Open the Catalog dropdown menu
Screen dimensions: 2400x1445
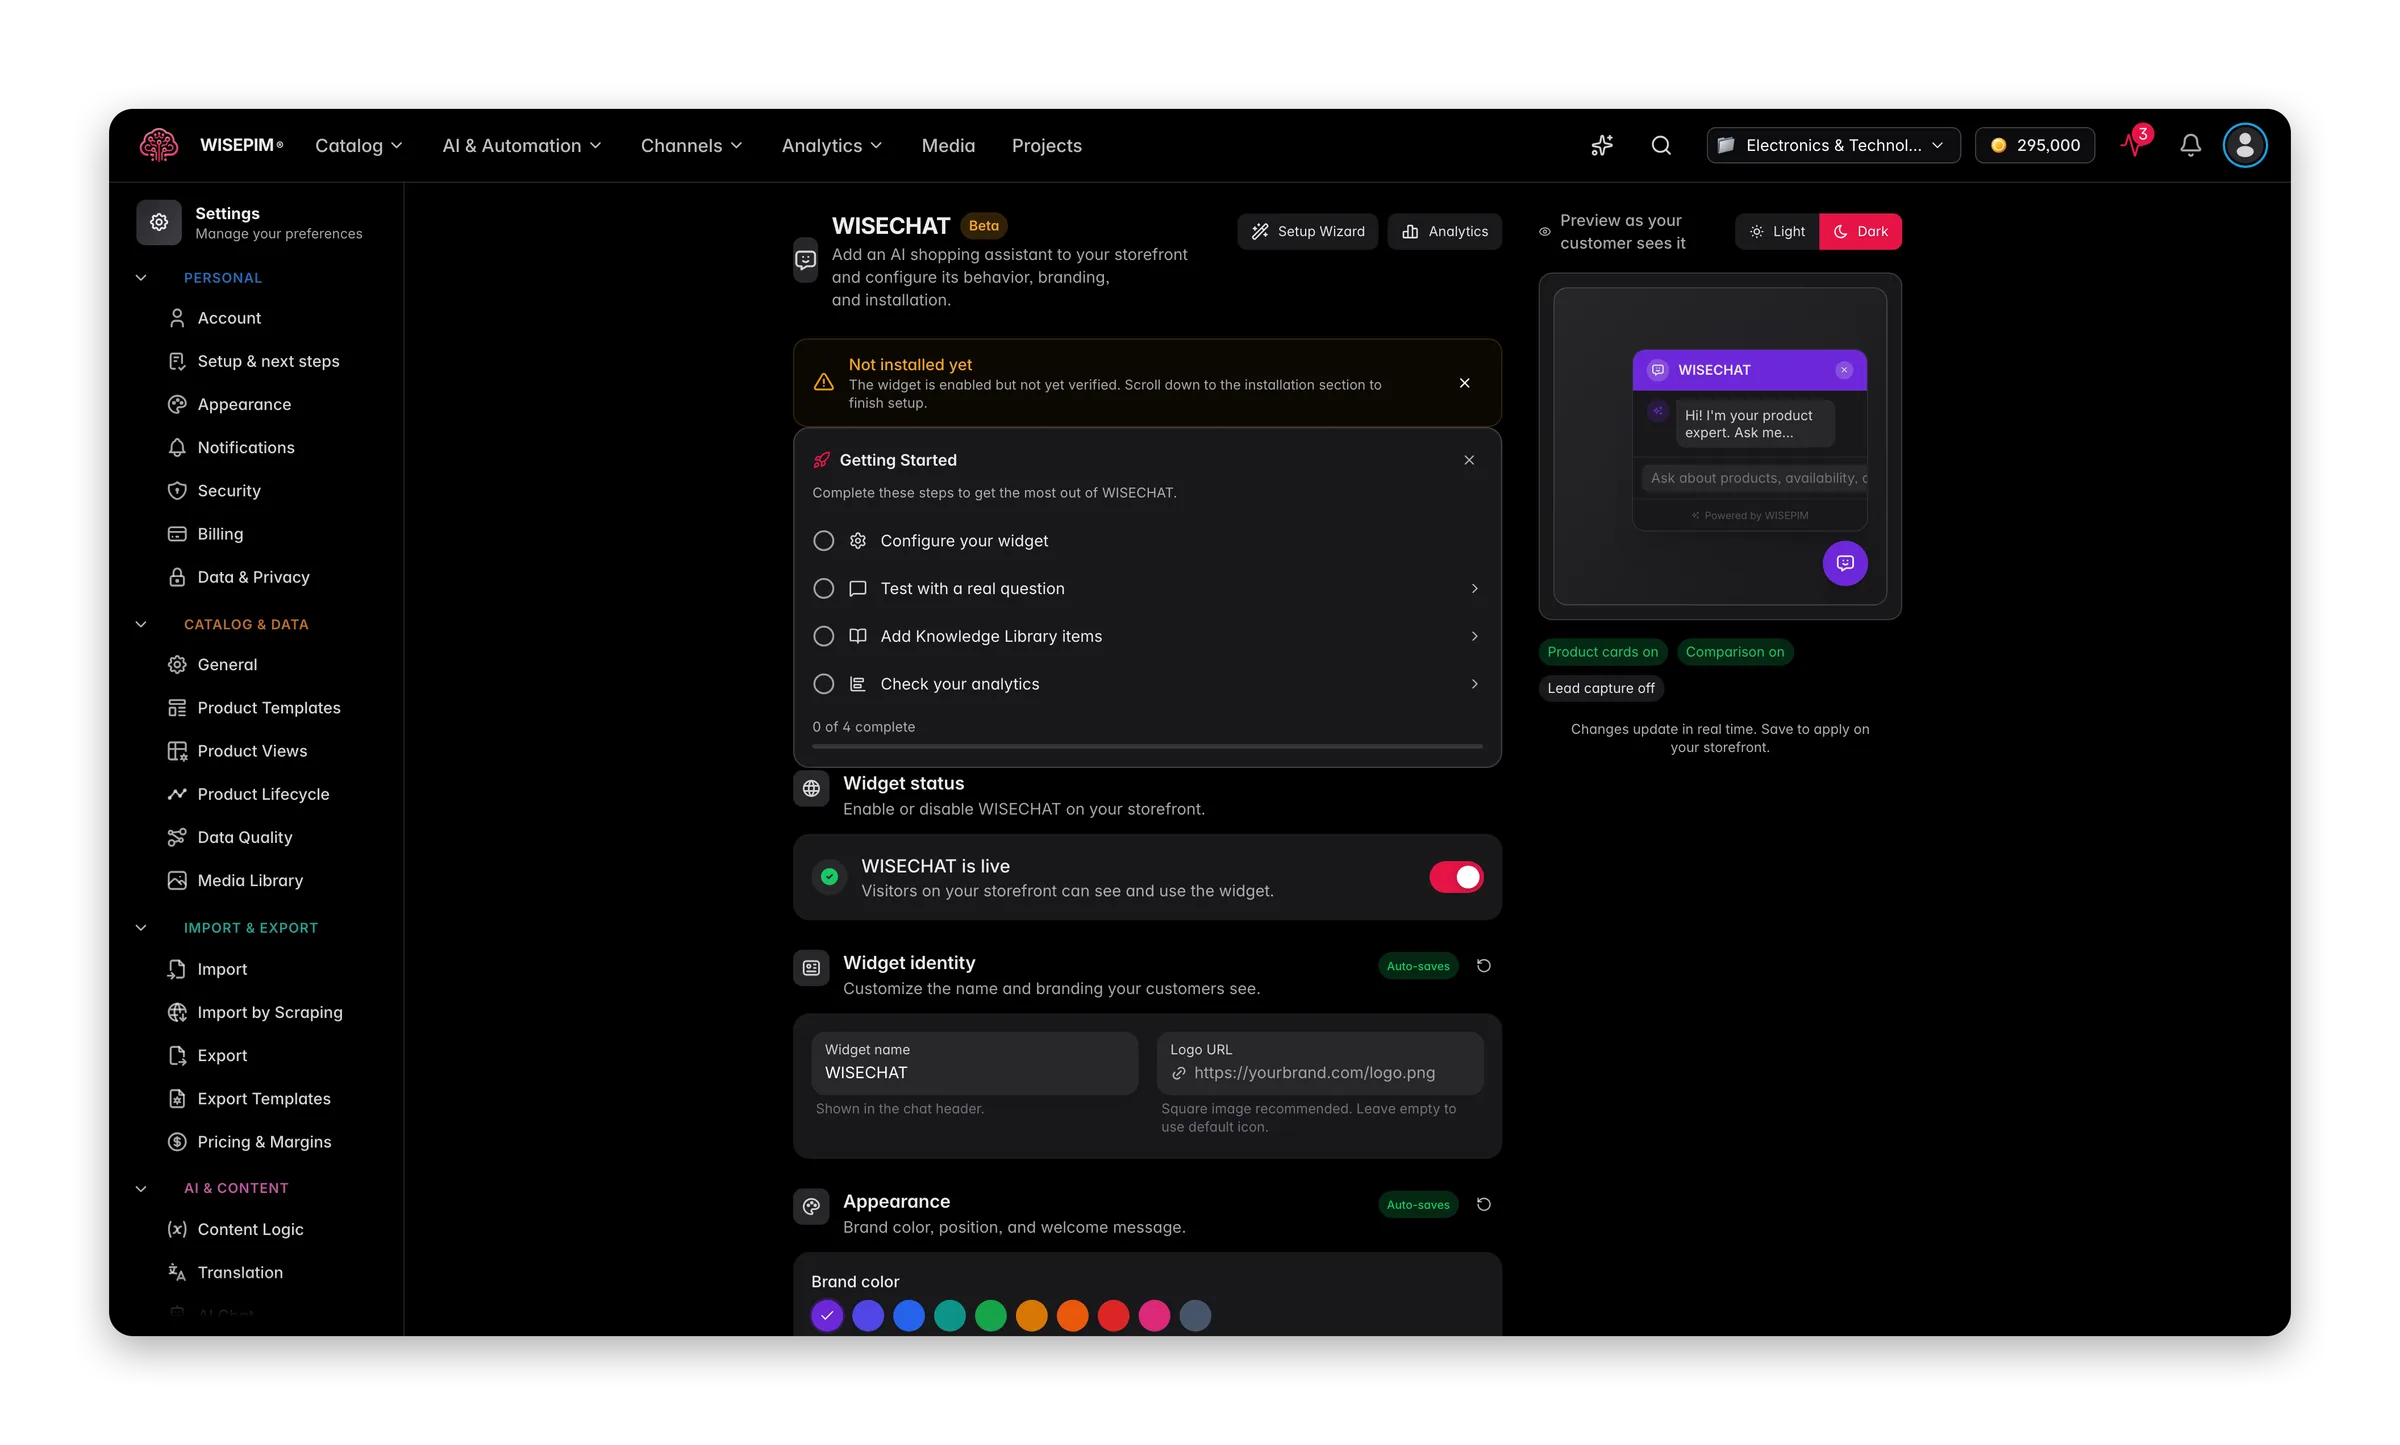pos(358,146)
